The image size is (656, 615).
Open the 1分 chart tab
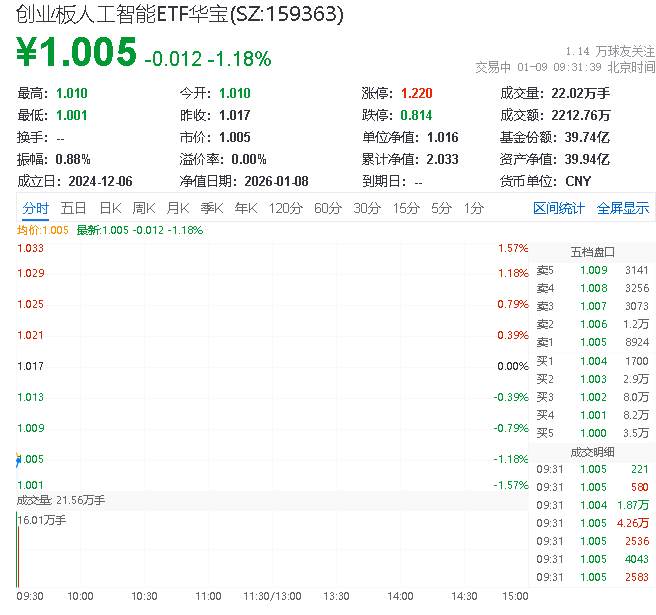pos(473,208)
